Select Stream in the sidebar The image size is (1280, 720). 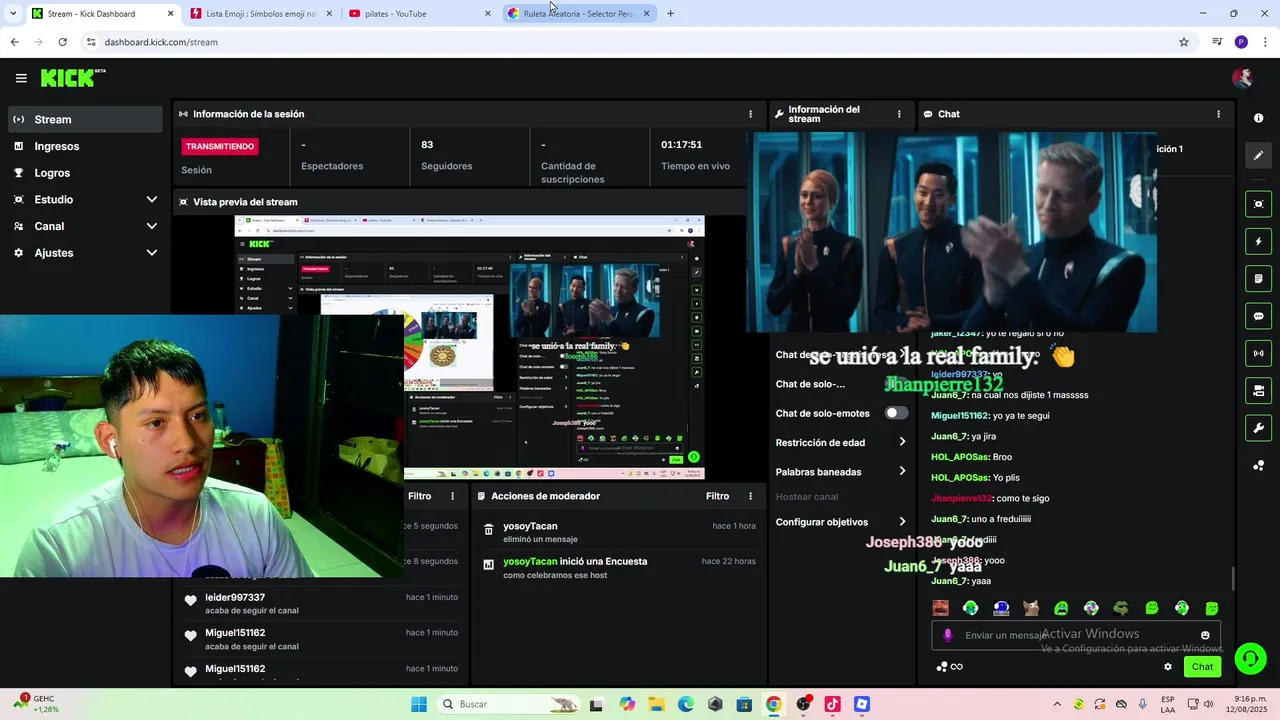coord(85,119)
